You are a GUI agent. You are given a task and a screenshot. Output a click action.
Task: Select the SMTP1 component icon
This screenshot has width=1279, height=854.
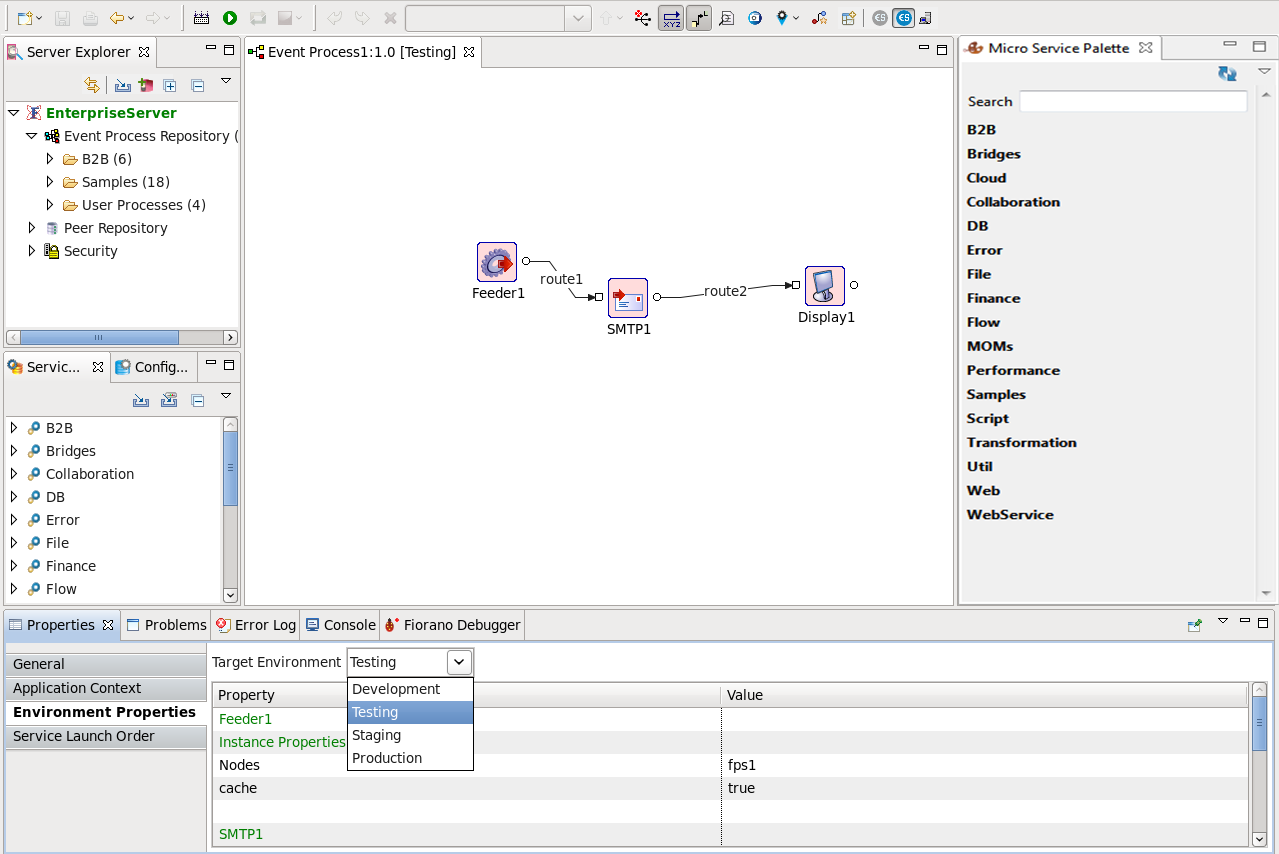[628, 298]
